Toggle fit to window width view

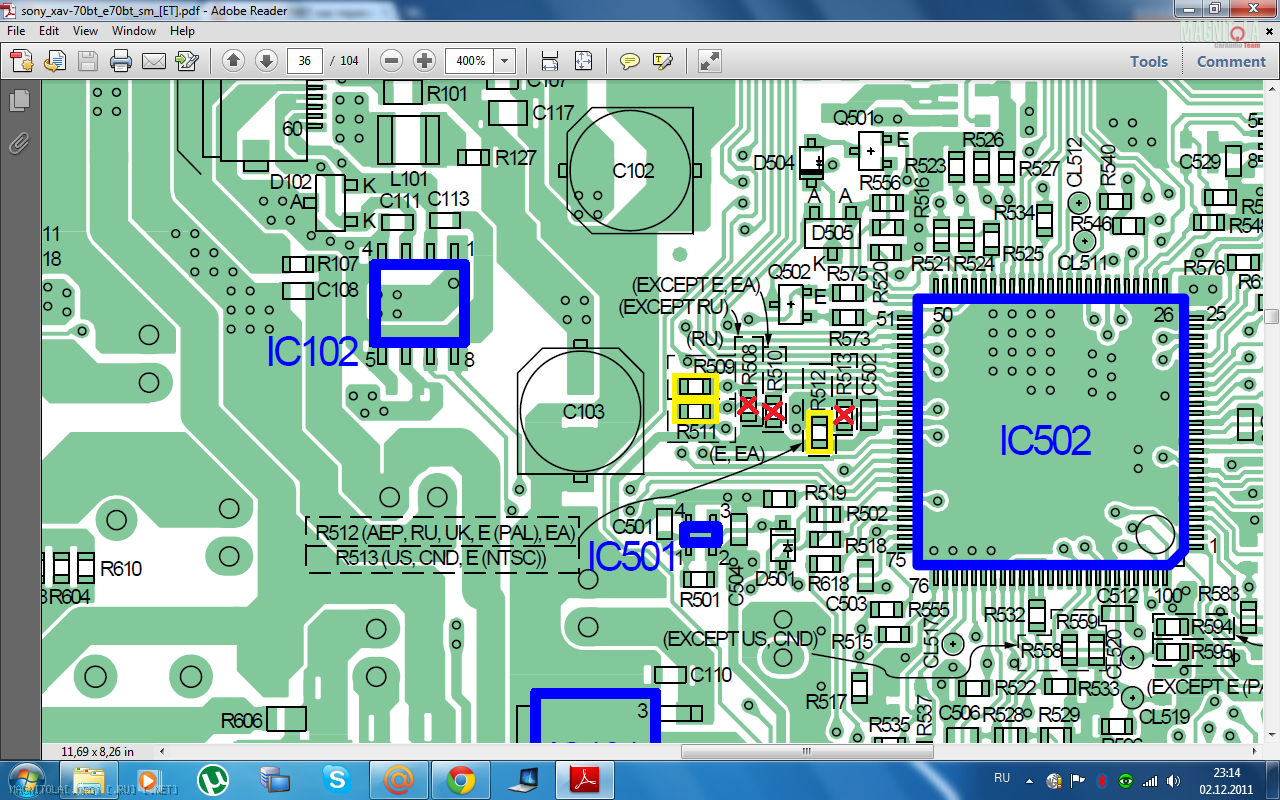click(550, 61)
